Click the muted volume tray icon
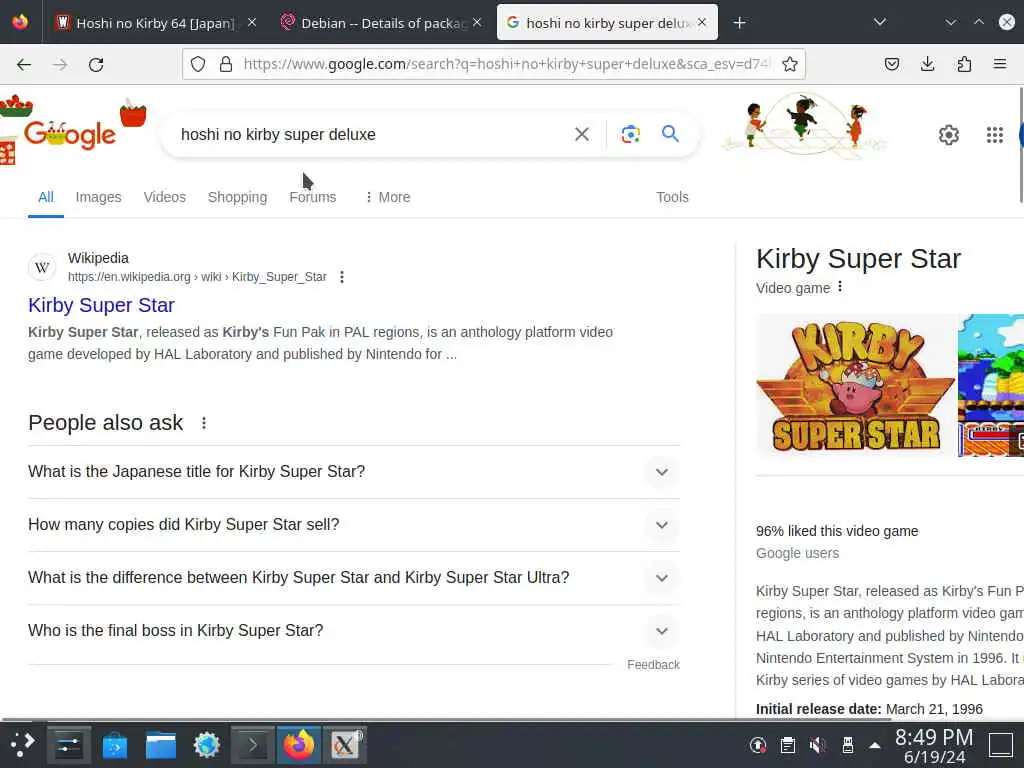 pos(817,744)
